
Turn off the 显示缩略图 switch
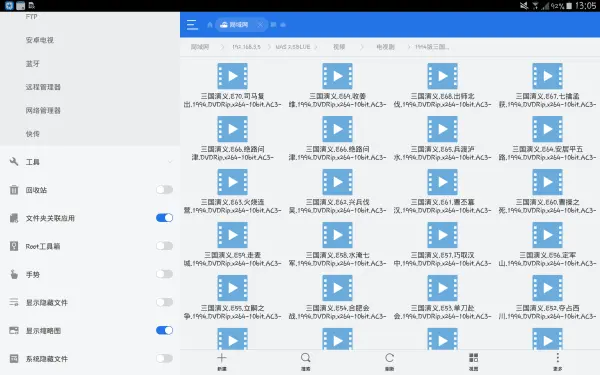[165, 330]
